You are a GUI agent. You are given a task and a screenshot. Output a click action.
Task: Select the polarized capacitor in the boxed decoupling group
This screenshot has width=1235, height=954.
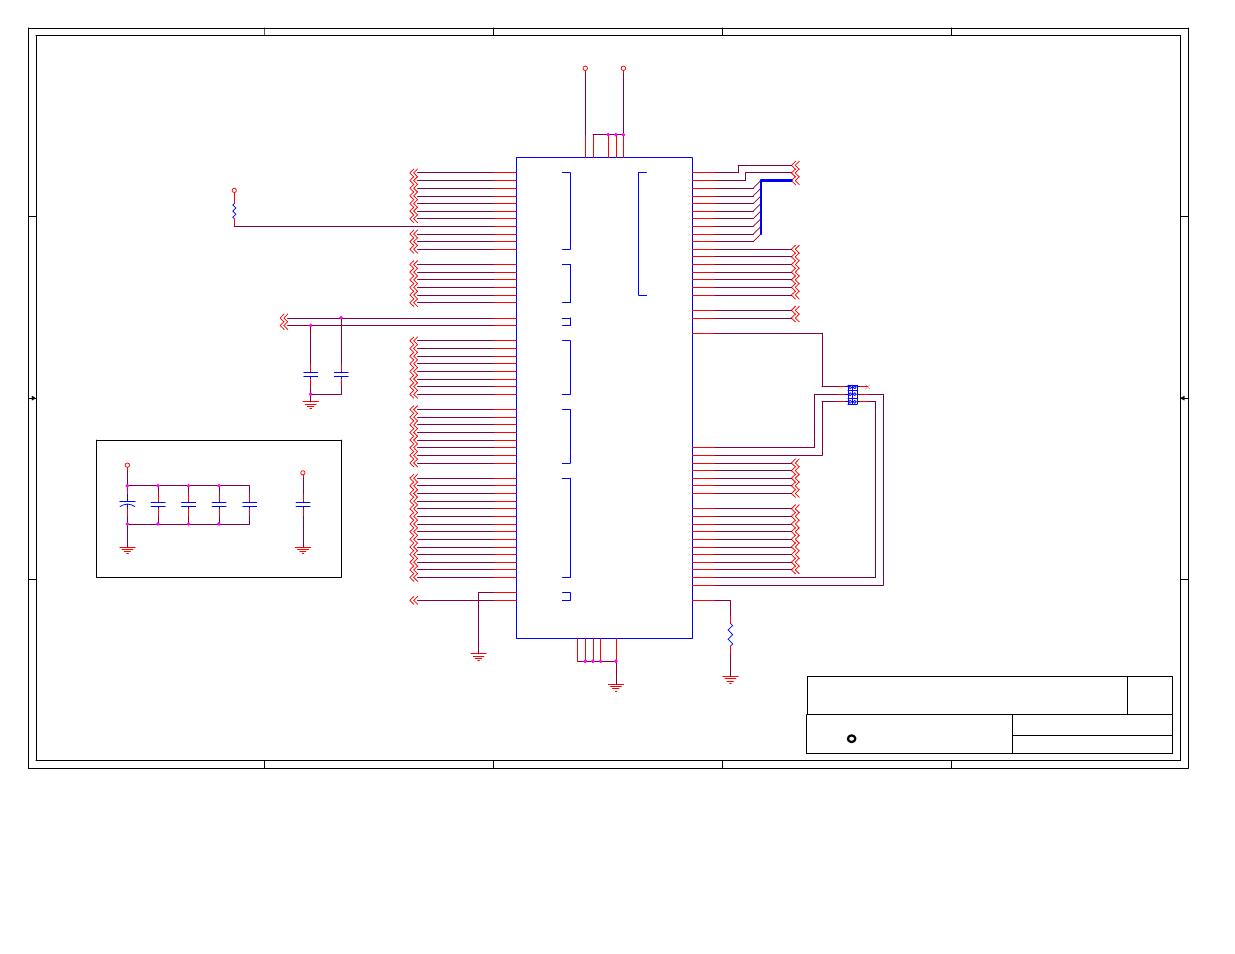click(x=127, y=504)
